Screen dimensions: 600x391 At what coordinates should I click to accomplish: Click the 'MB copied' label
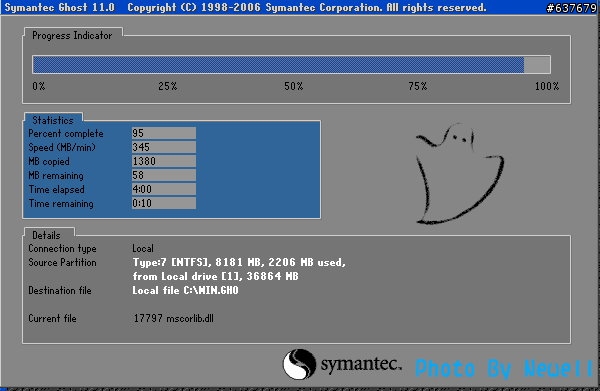(49, 161)
